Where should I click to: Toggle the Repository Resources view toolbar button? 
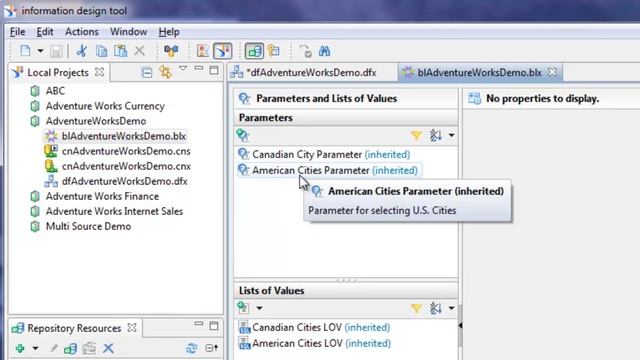254,51
